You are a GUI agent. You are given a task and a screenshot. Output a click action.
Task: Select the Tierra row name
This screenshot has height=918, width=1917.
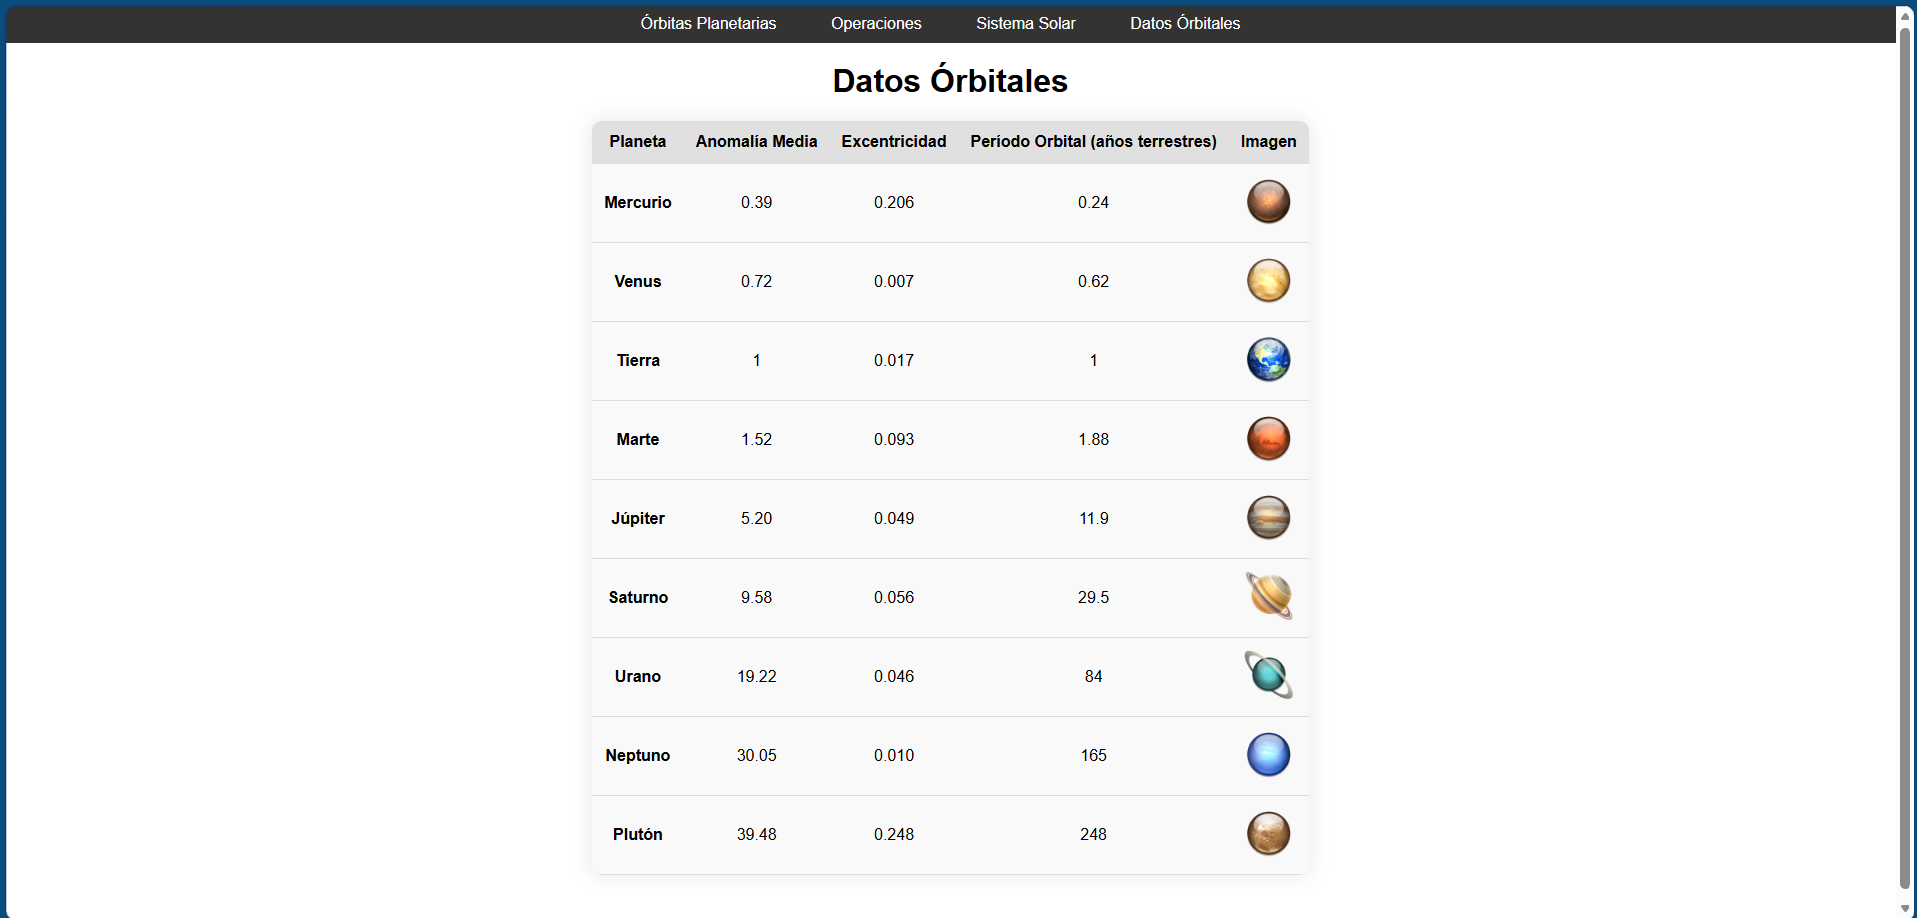coord(638,361)
